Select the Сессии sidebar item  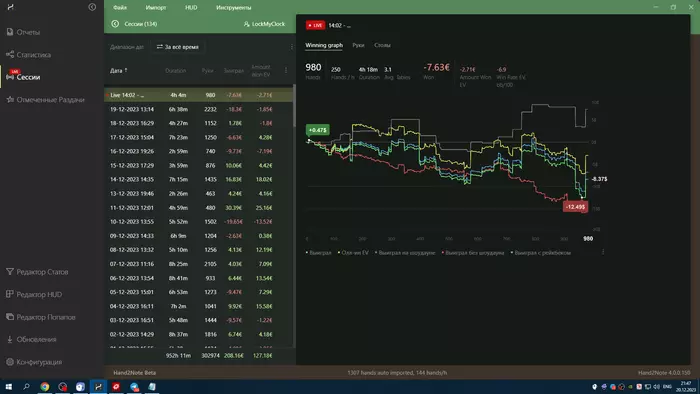pos(23,77)
